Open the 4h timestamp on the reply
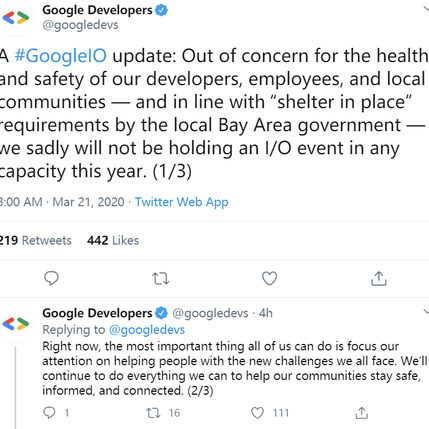This screenshot has height=429, width=429. 266,313
